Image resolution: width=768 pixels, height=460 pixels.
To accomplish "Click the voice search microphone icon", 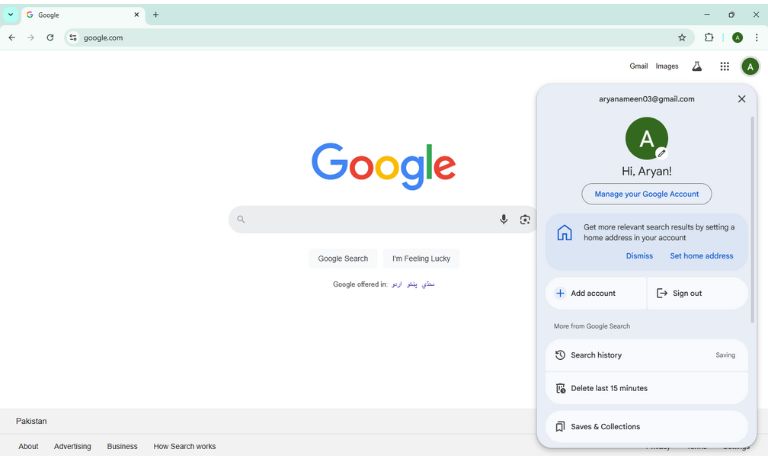I will (504, 219).
